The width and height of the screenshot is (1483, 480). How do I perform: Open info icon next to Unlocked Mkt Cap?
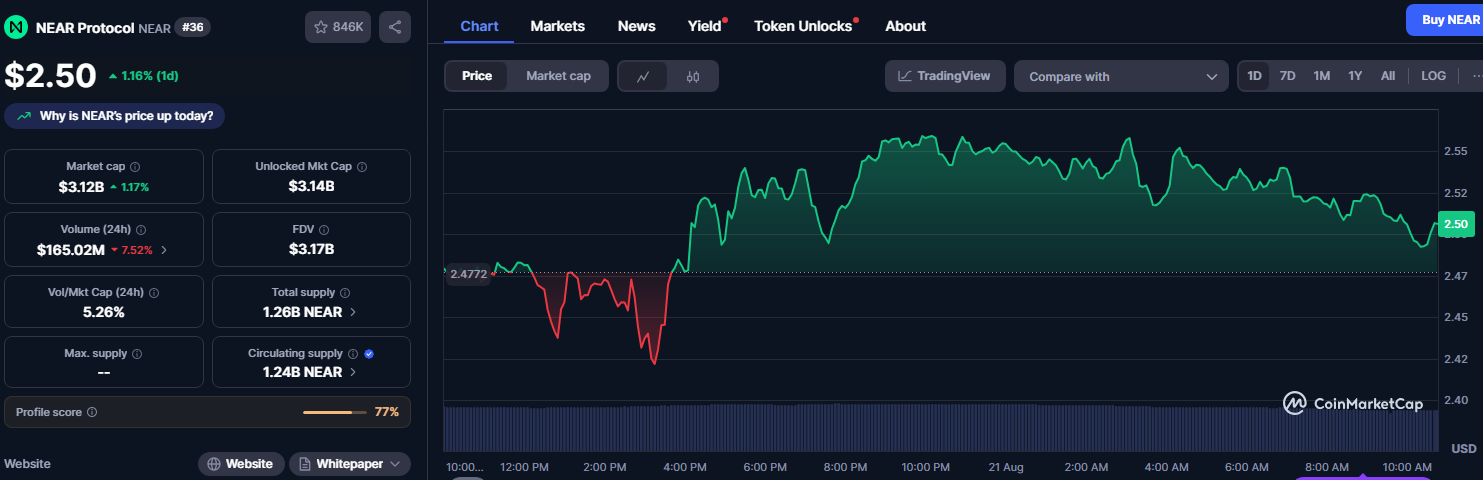coord(362,167)
